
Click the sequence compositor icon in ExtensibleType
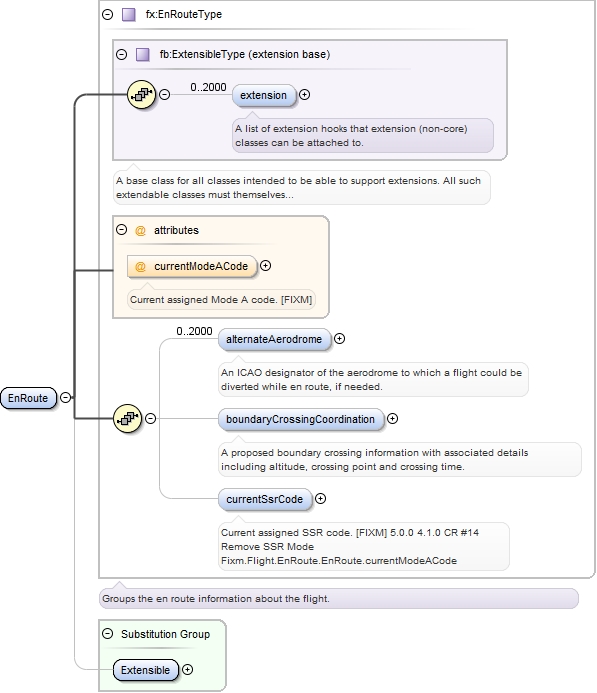(141, 94)
